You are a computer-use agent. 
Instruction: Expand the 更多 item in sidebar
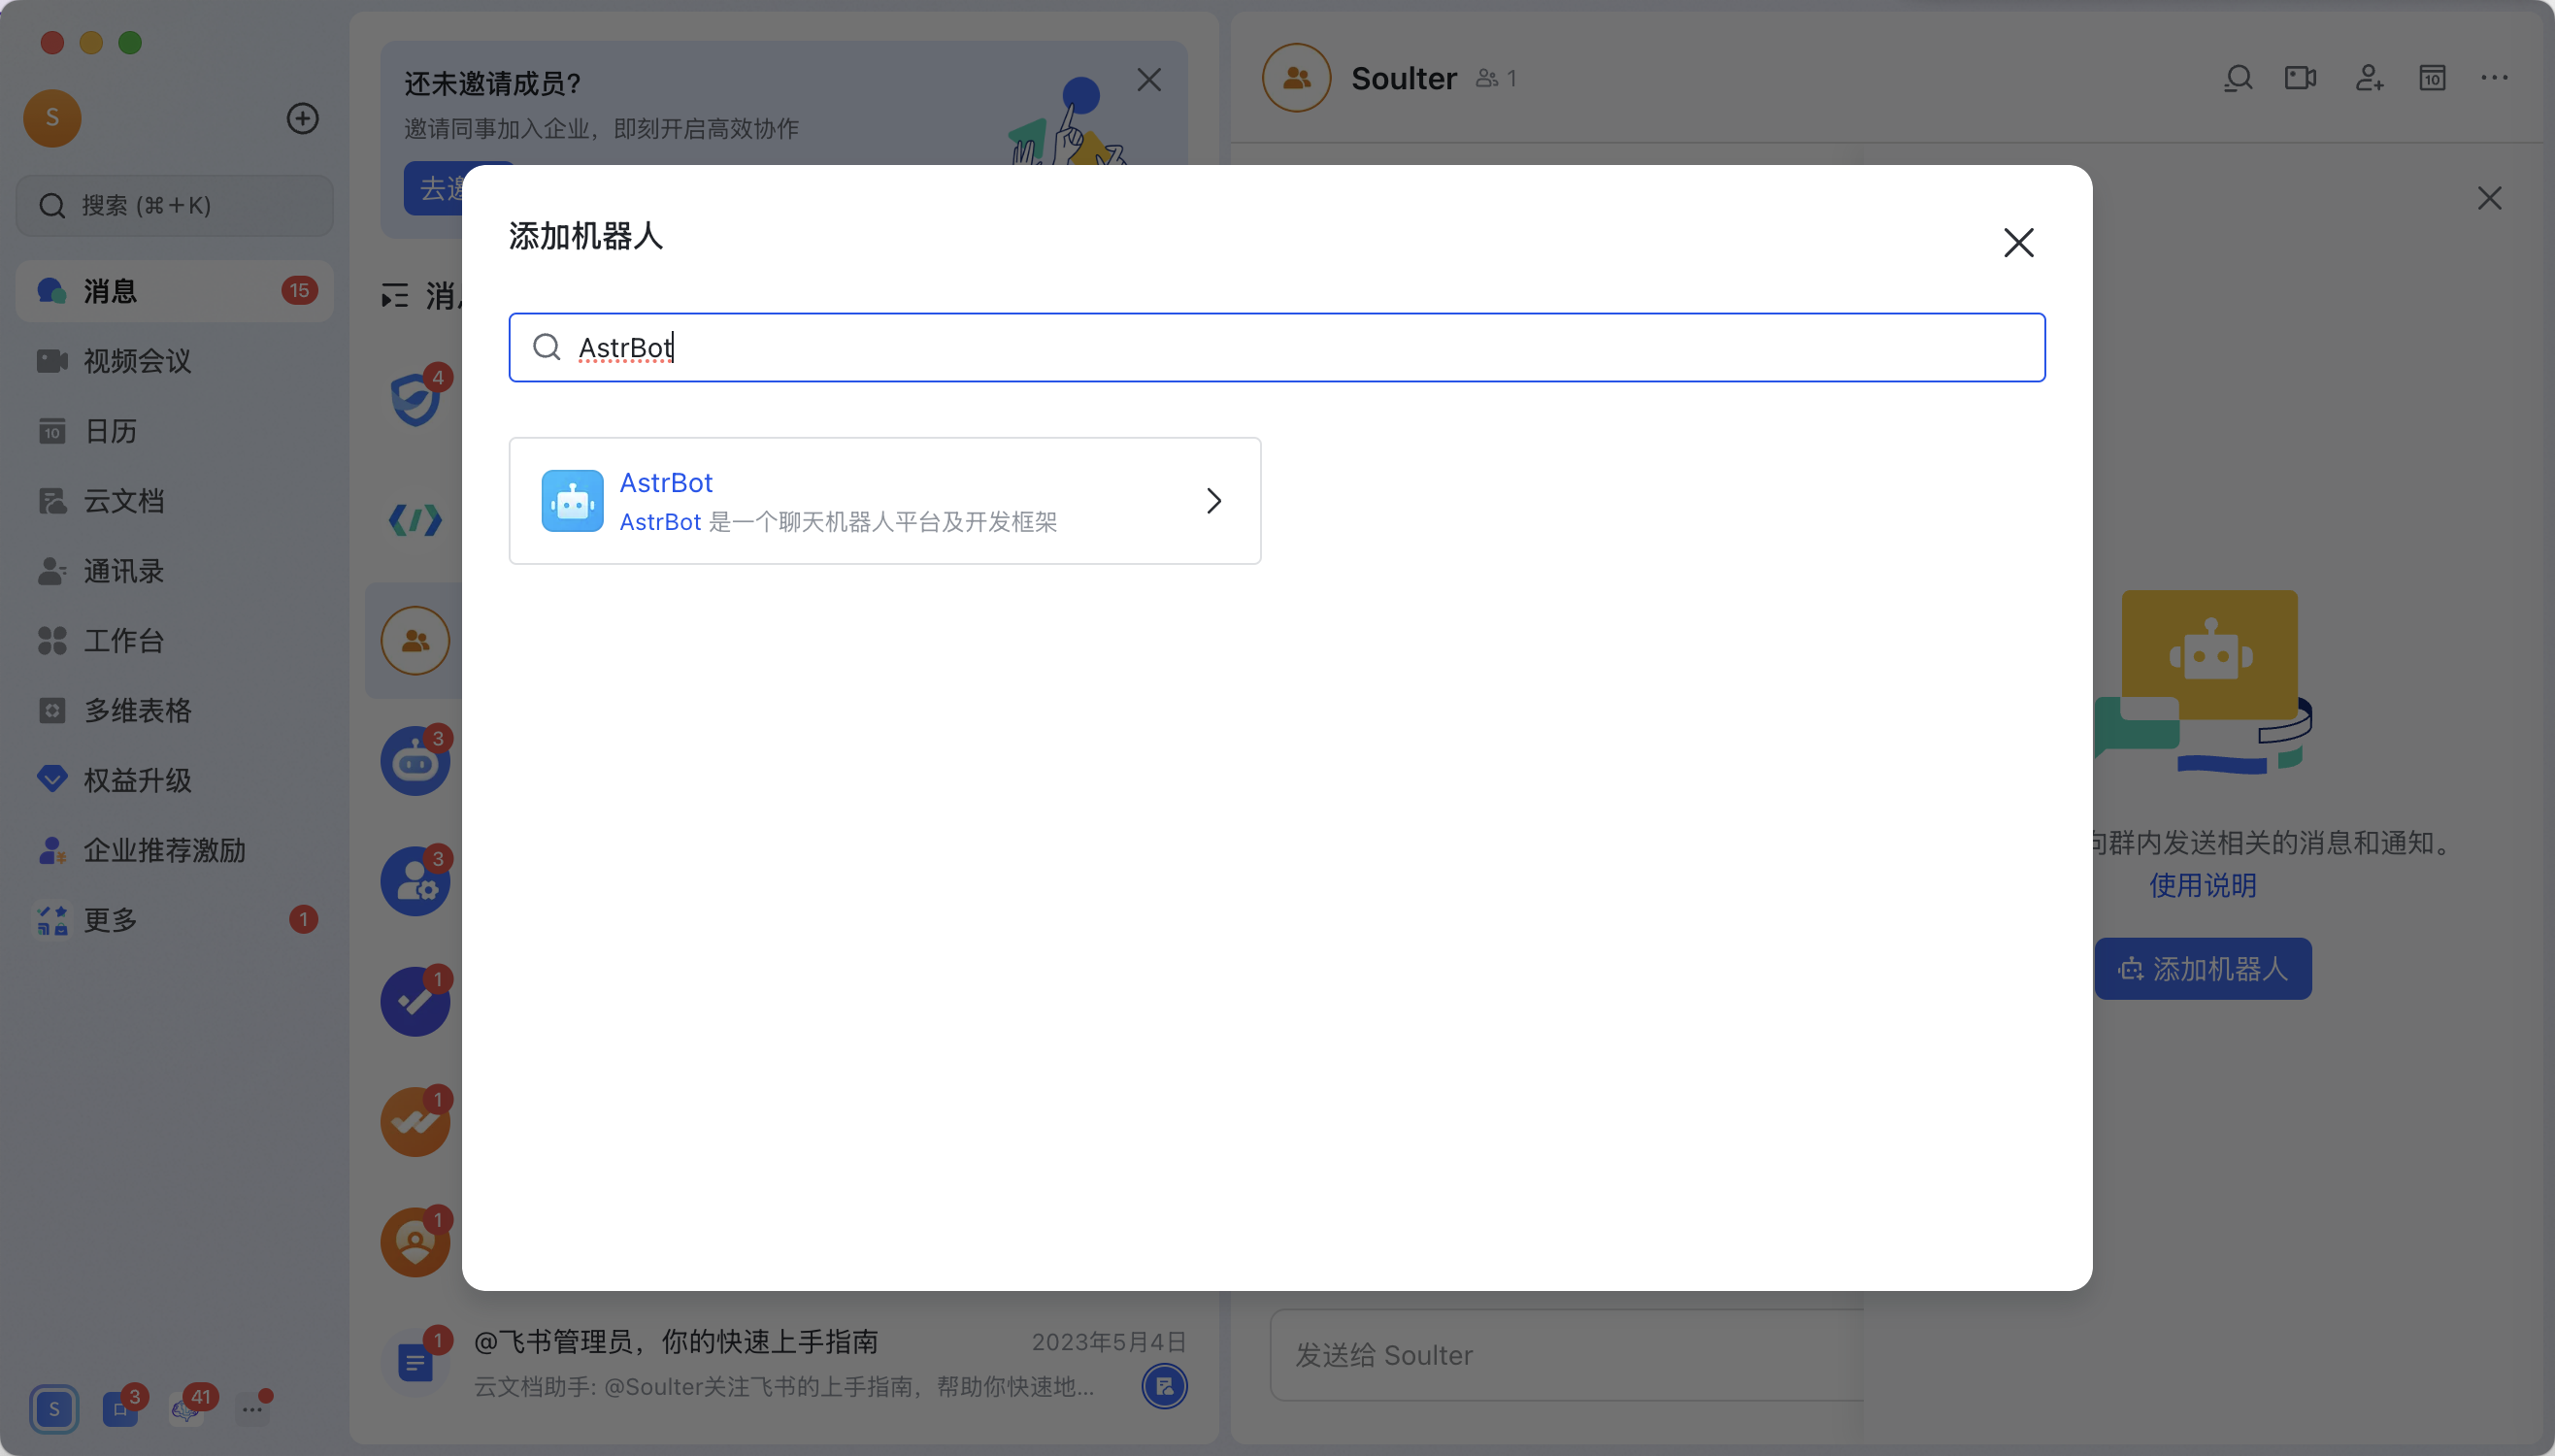point(110,920)
